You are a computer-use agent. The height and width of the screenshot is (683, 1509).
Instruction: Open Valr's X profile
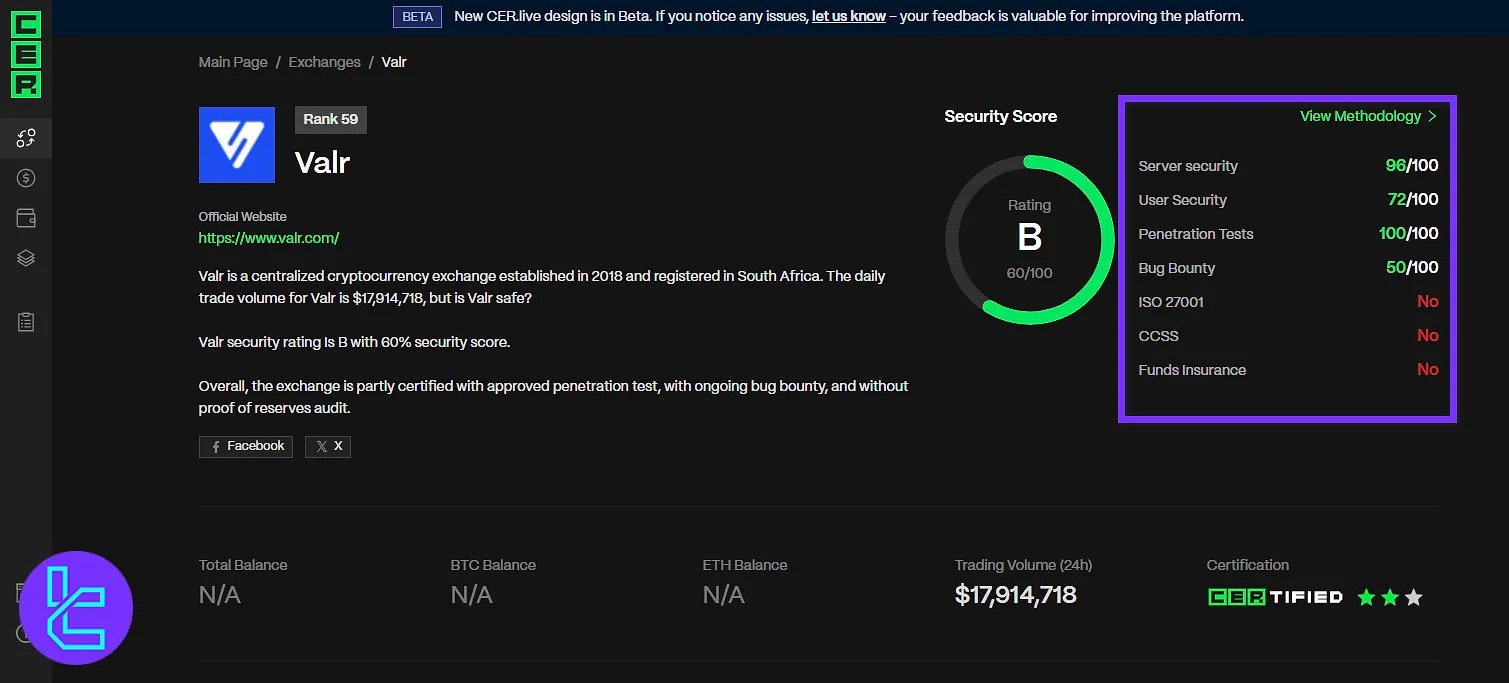(328, 446)
